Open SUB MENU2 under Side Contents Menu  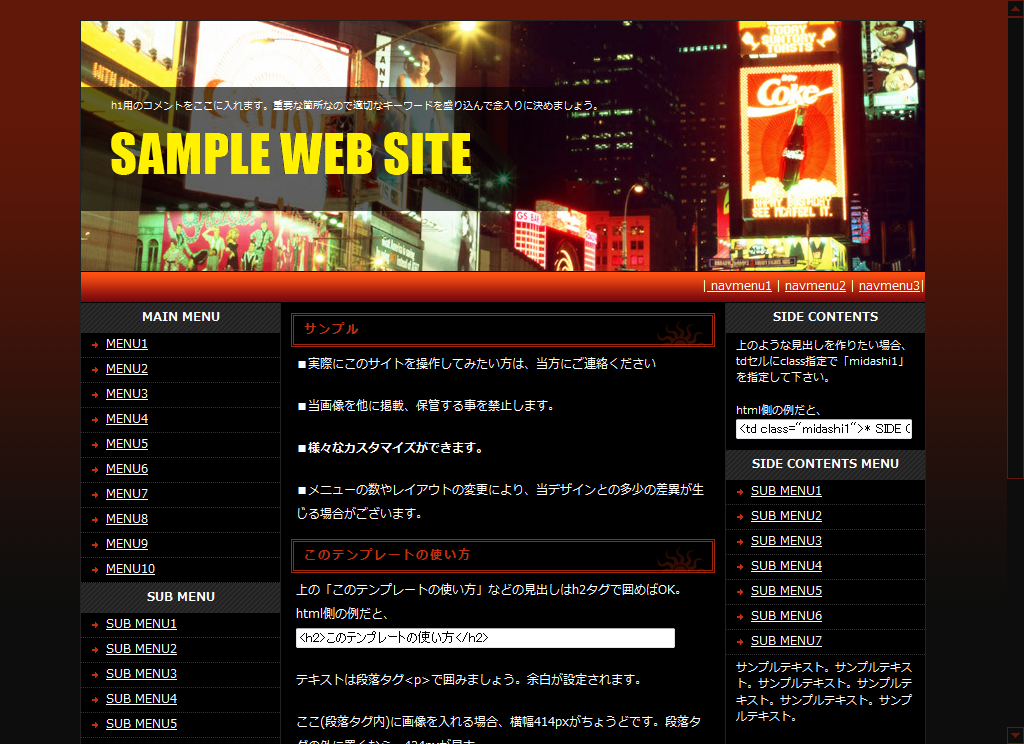[x=786, y=516]
